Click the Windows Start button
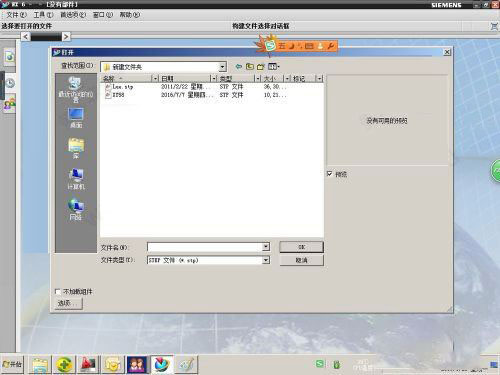This screenshot has width=500, height=375. point(12,364)
